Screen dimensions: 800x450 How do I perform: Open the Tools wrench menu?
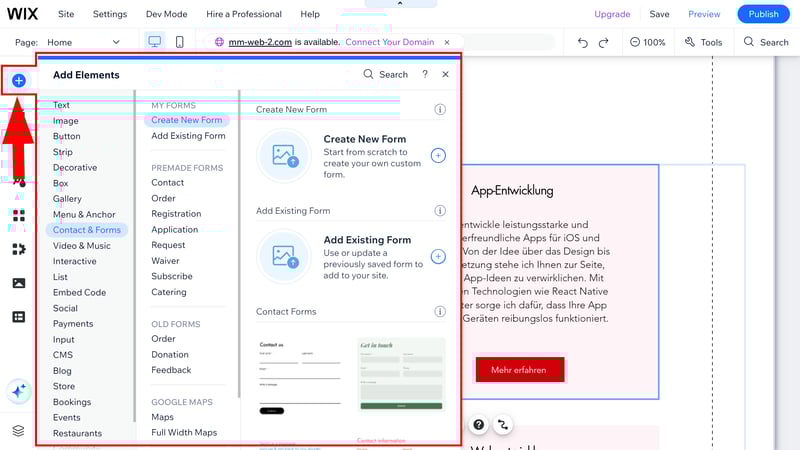[x=704, y=42]
